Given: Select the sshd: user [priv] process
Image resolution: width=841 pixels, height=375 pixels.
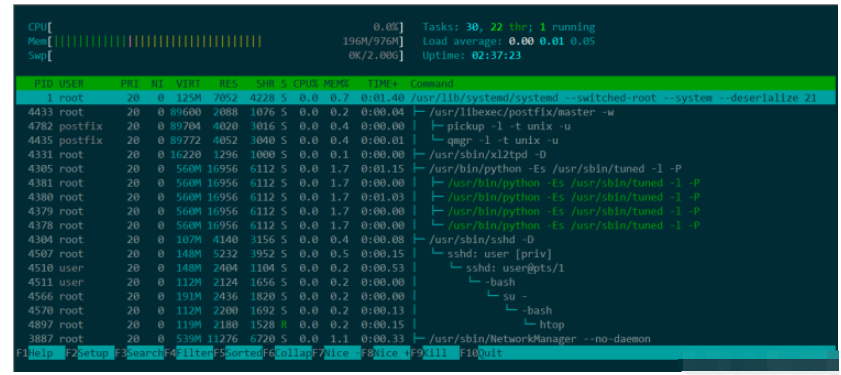Looking at the screenshot, I should click(426, 254).
